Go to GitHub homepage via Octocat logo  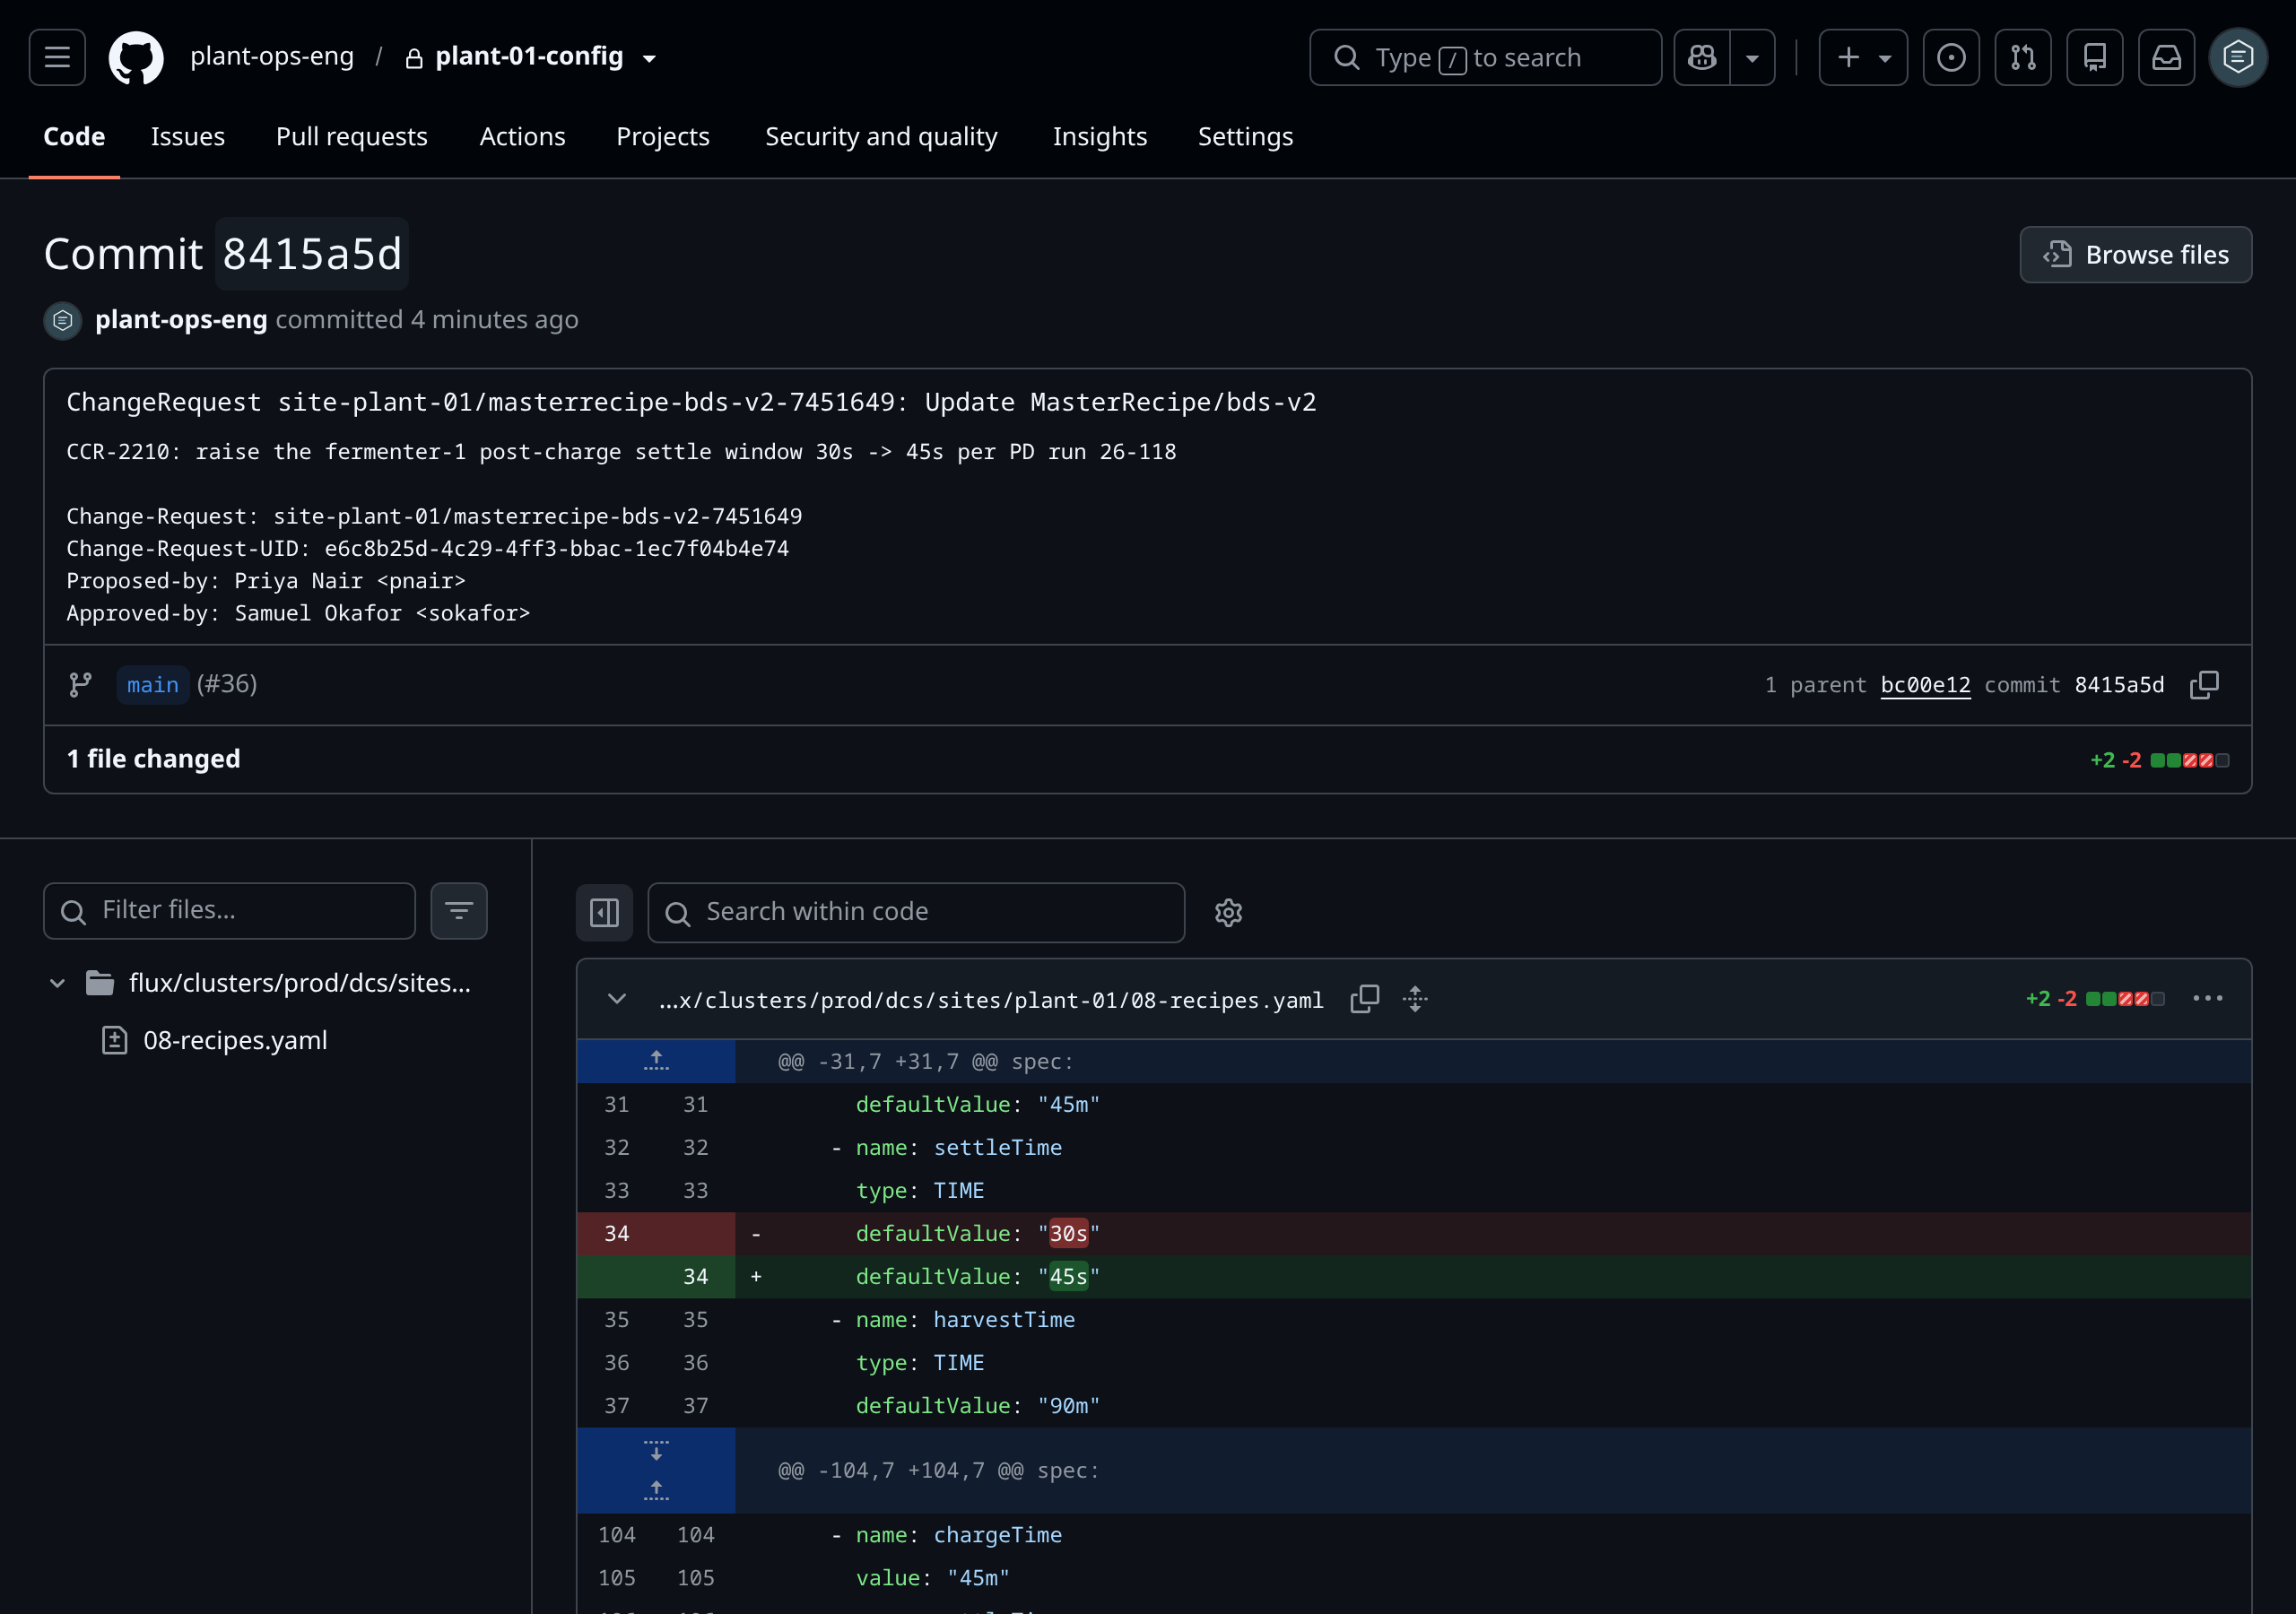click(136, 57)
